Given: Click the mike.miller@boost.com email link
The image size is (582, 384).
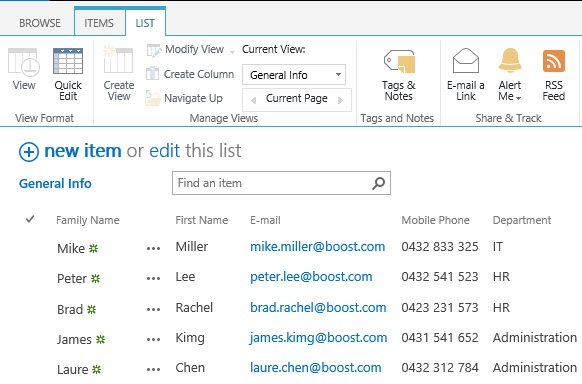Looking at the screenshot, I should coord(317,247).
